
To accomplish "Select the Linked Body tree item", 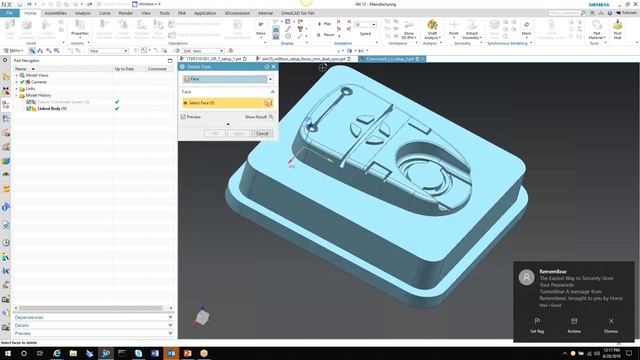I will [x=52, y=109].
